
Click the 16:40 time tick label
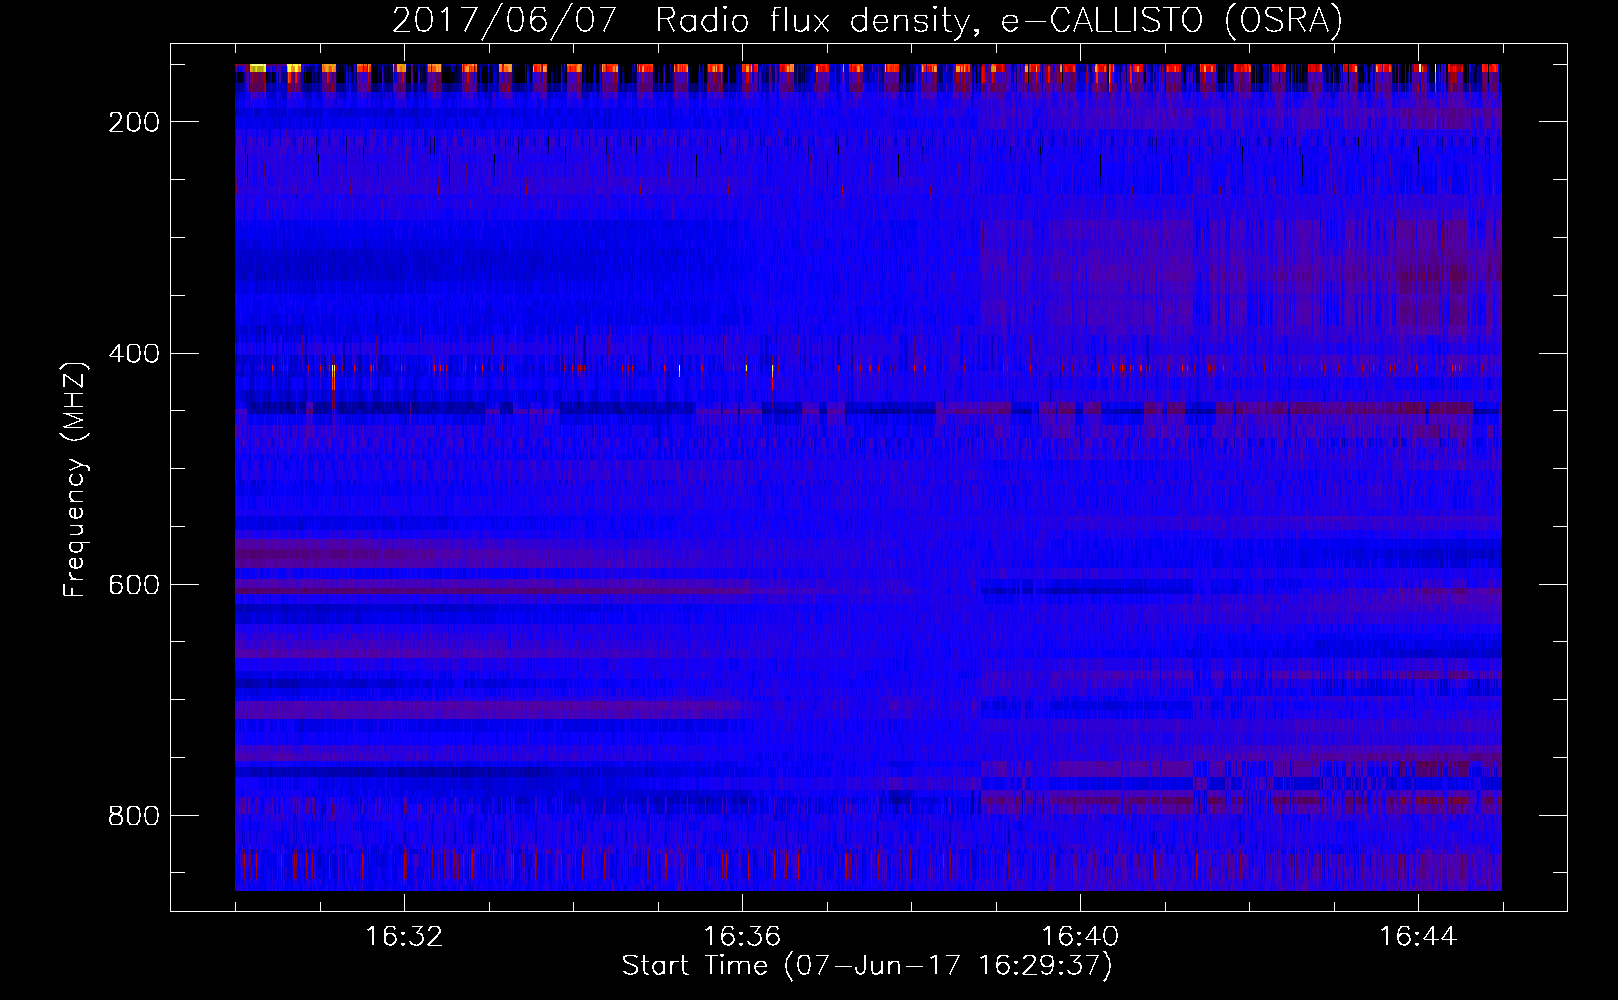(1080, 937)
